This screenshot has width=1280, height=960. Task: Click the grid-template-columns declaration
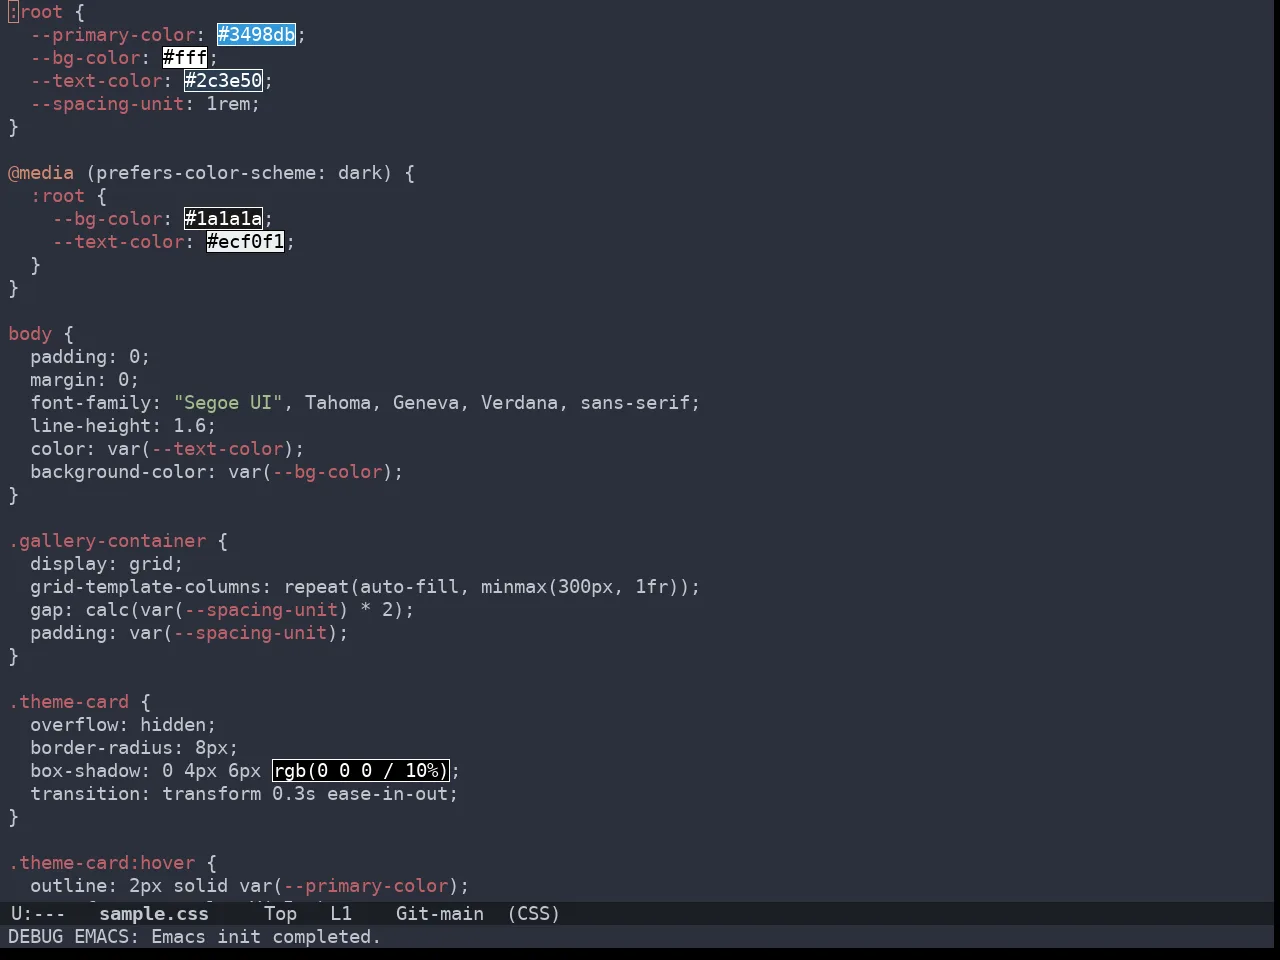click(365, 587)
